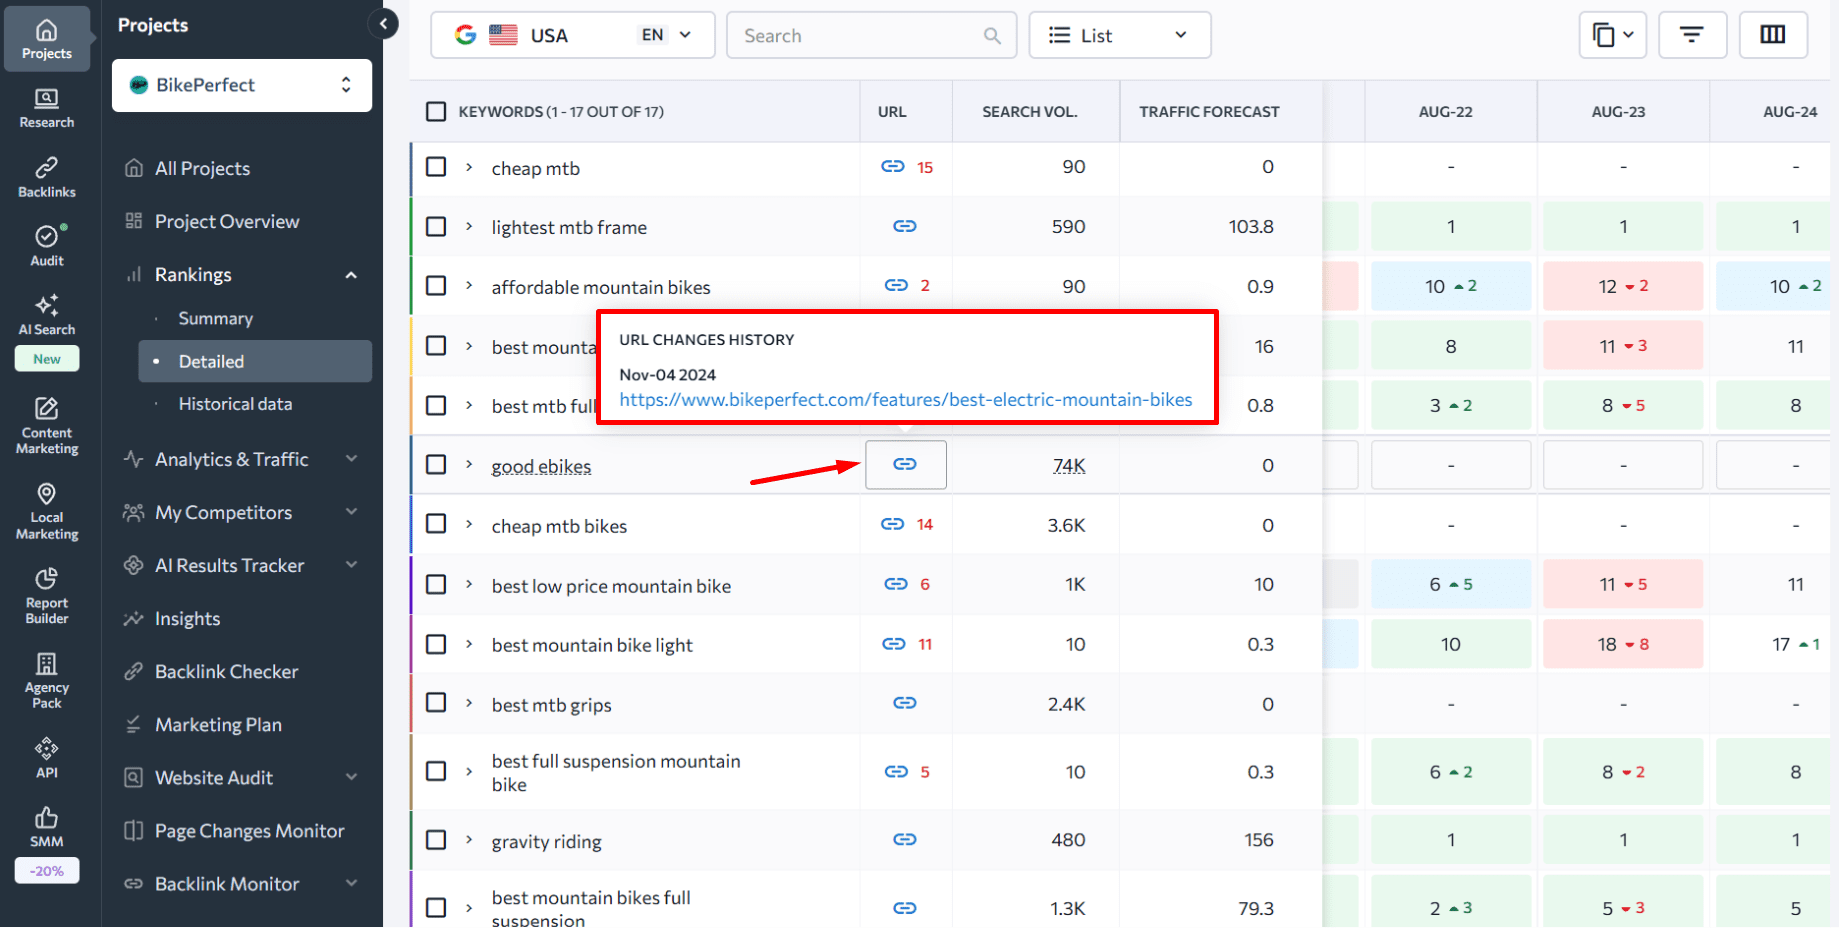Collapse the Rankings menu section
The image size is (1839, 928).
point(351,275)
